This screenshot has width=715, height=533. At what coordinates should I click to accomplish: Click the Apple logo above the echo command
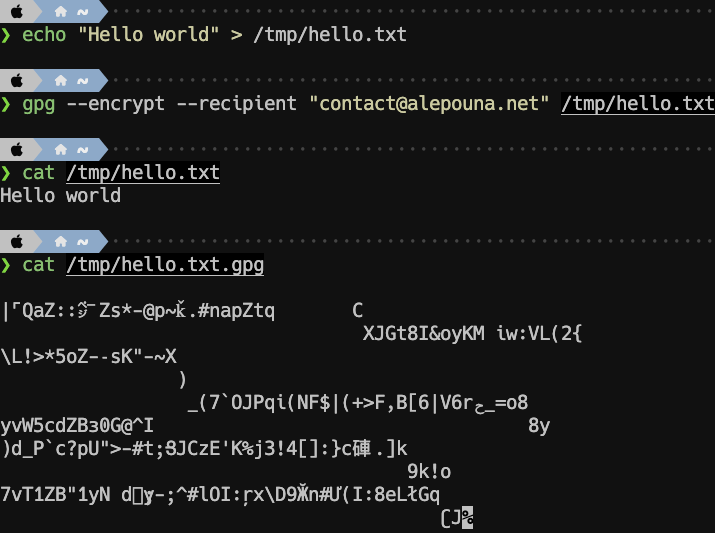click(15, 11)
